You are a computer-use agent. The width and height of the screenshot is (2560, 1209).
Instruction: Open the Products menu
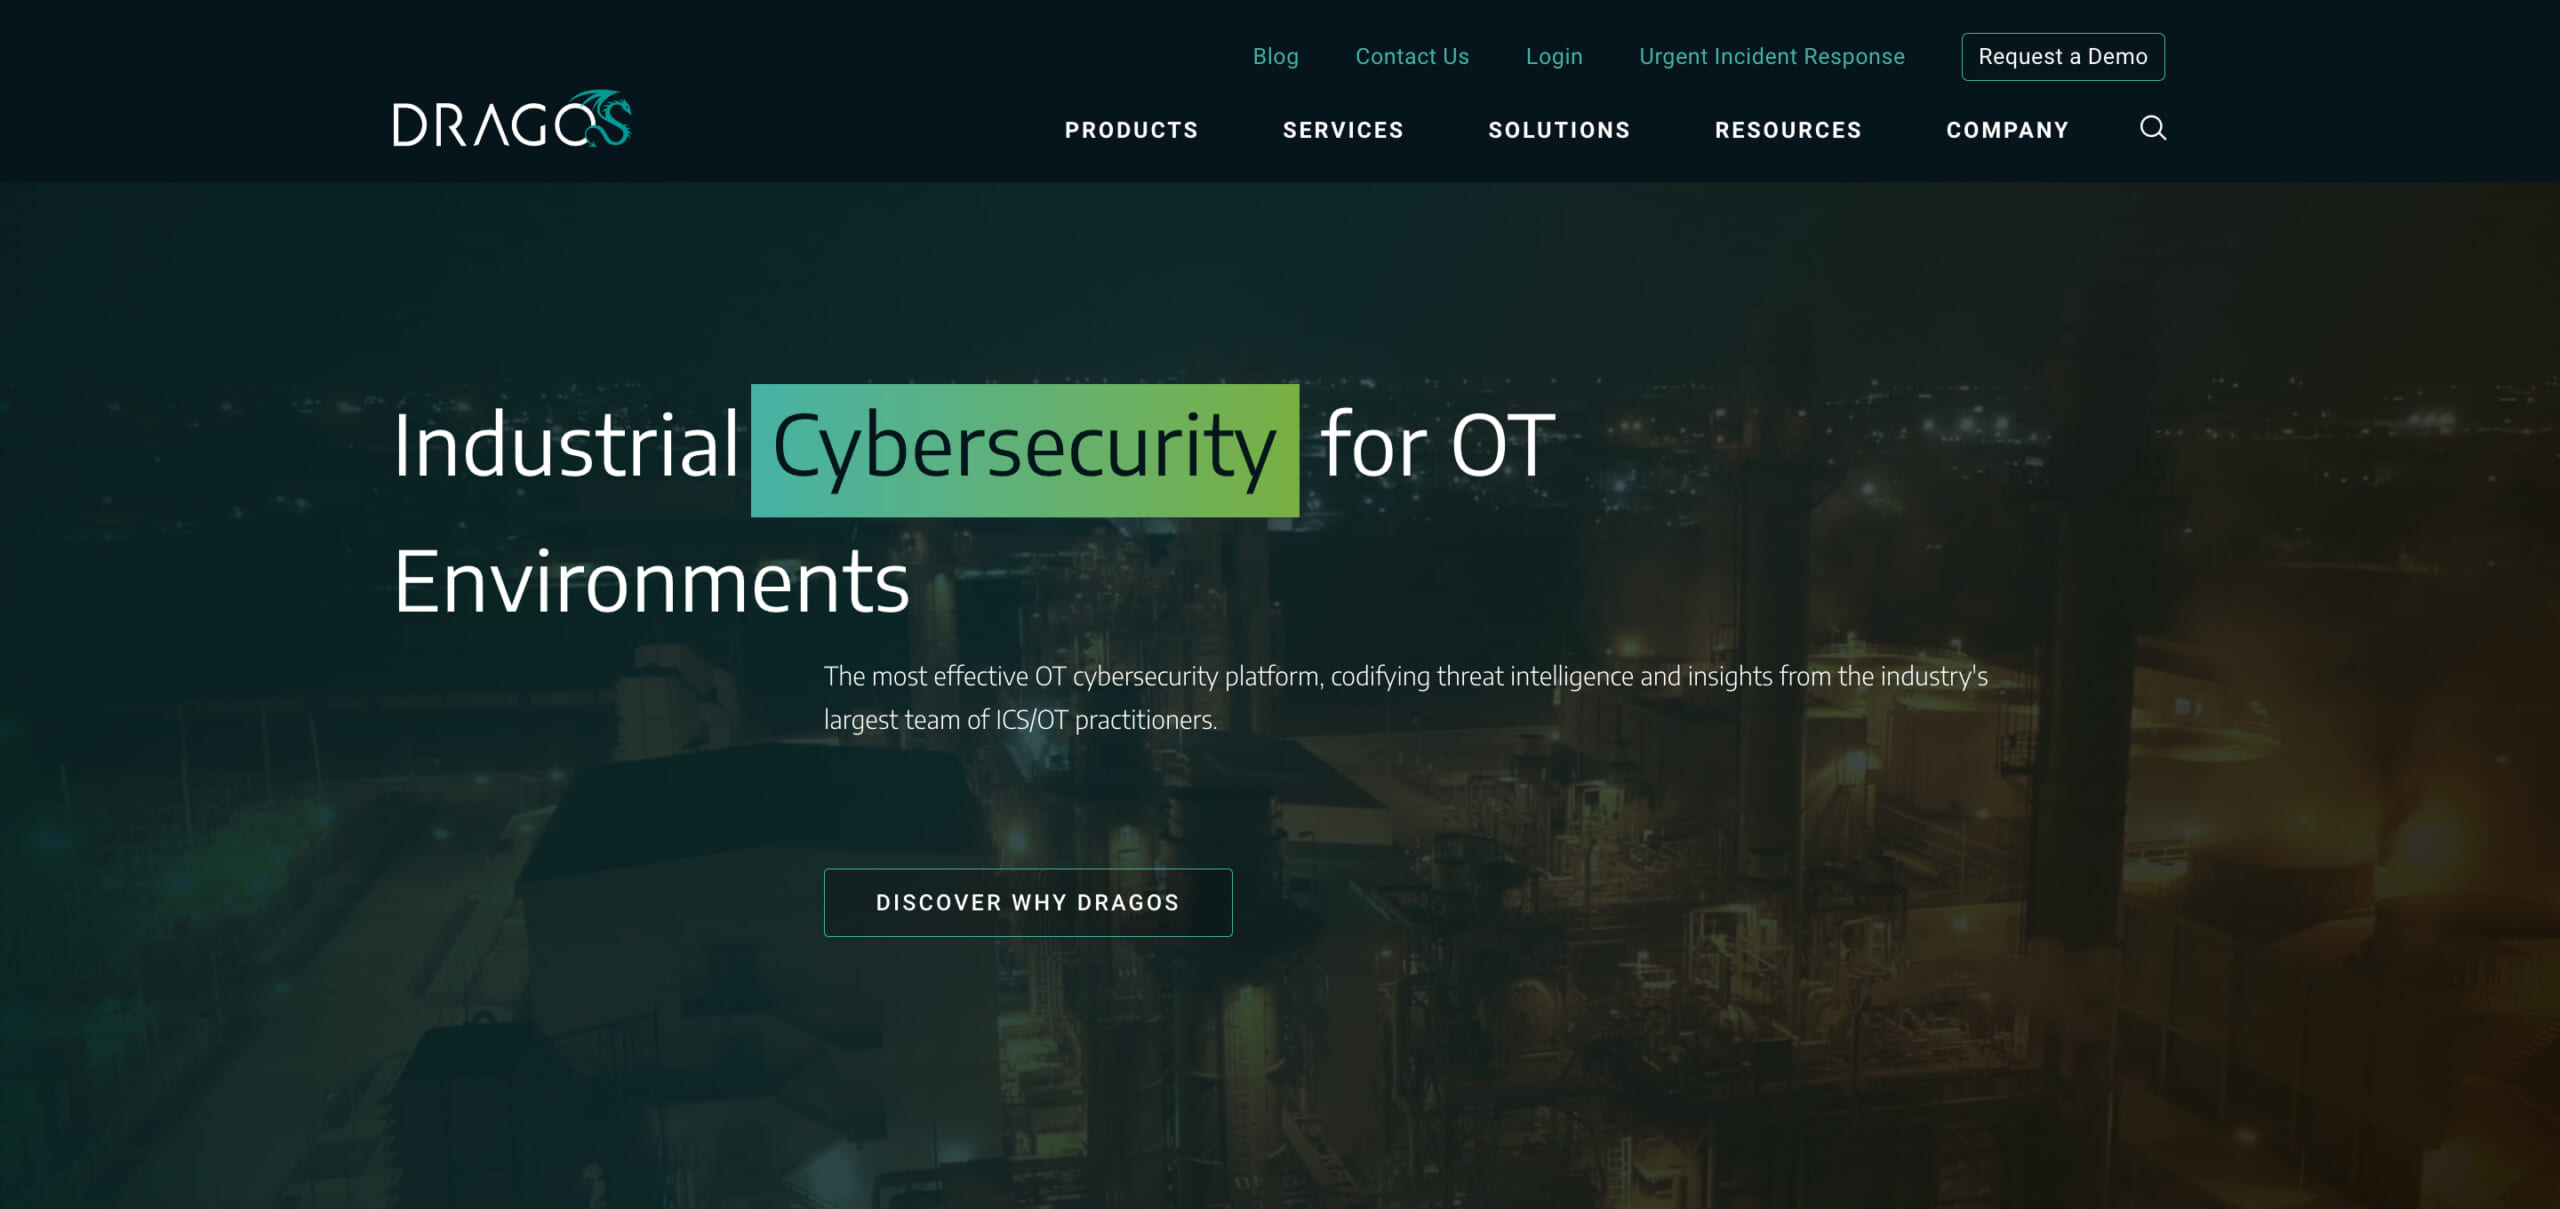tap(1131, 130)
